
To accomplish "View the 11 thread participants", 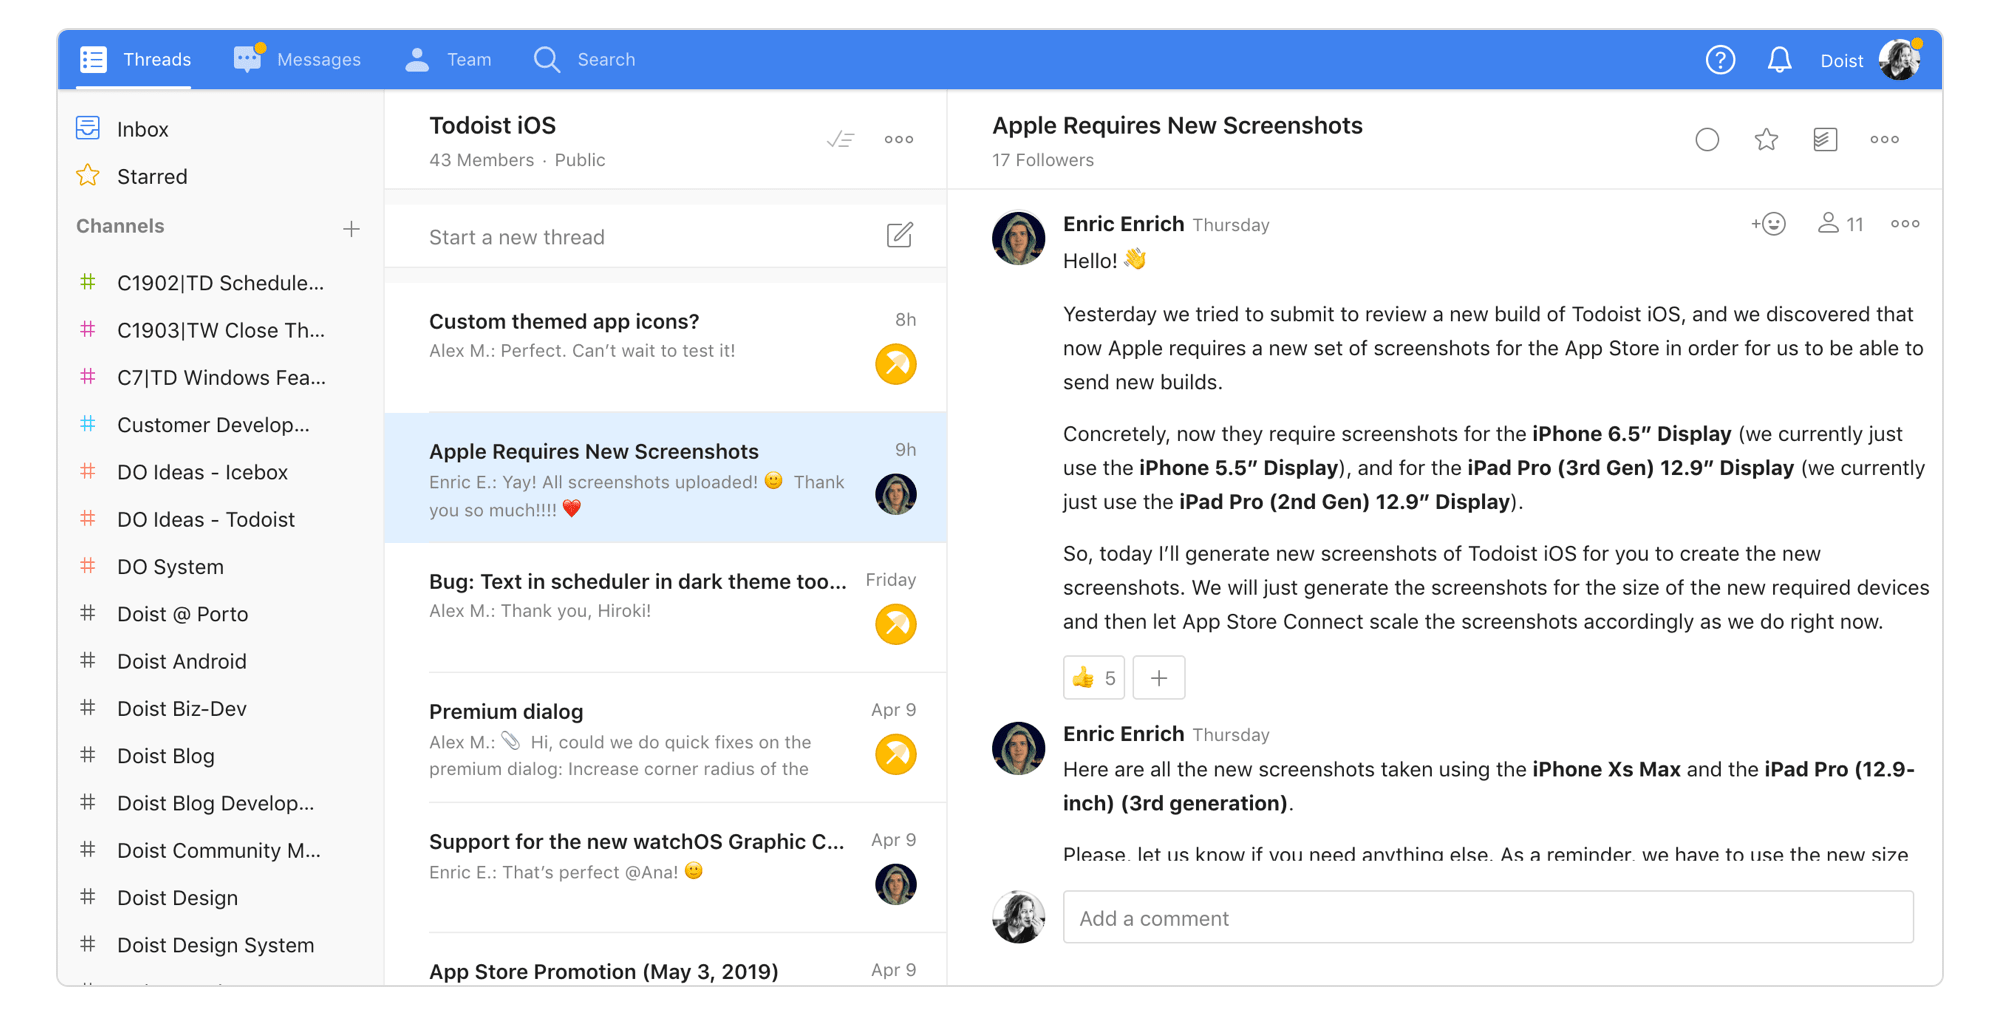I will (1839, 223).
